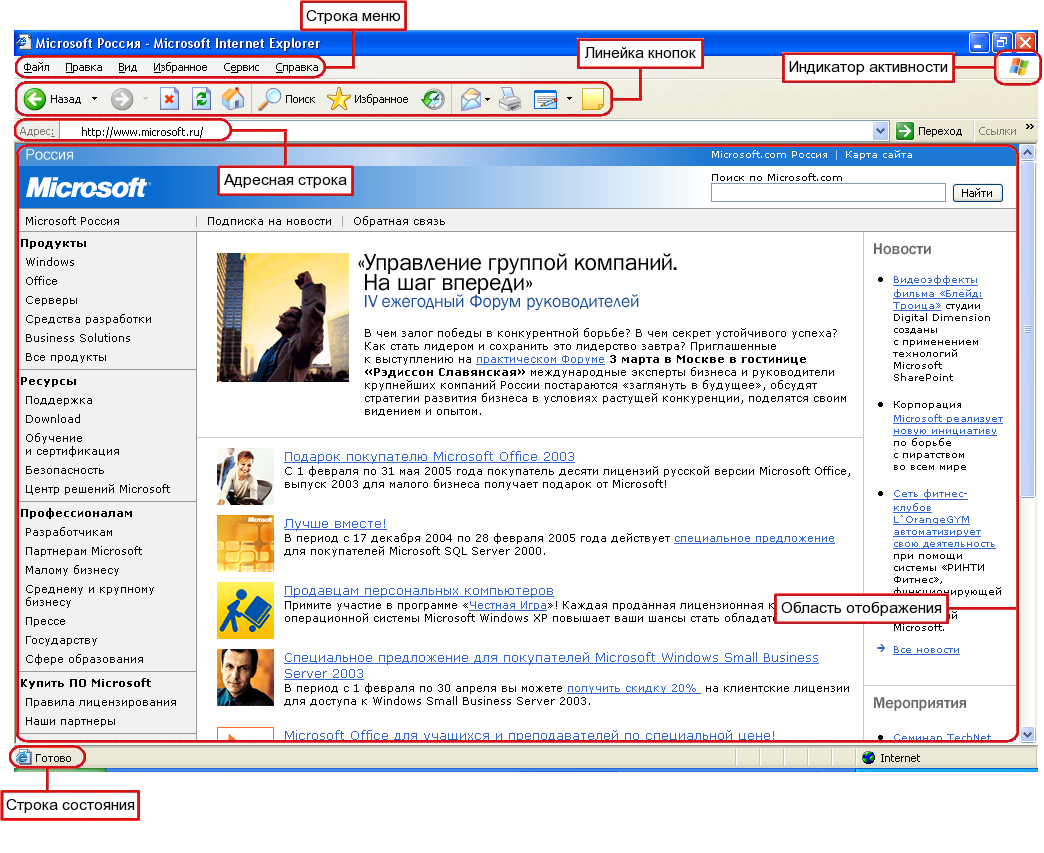Open the практическом Форуме link
Image resolution: width=1044 pixels, height=853 pixels.
click(x=540, y=359)
